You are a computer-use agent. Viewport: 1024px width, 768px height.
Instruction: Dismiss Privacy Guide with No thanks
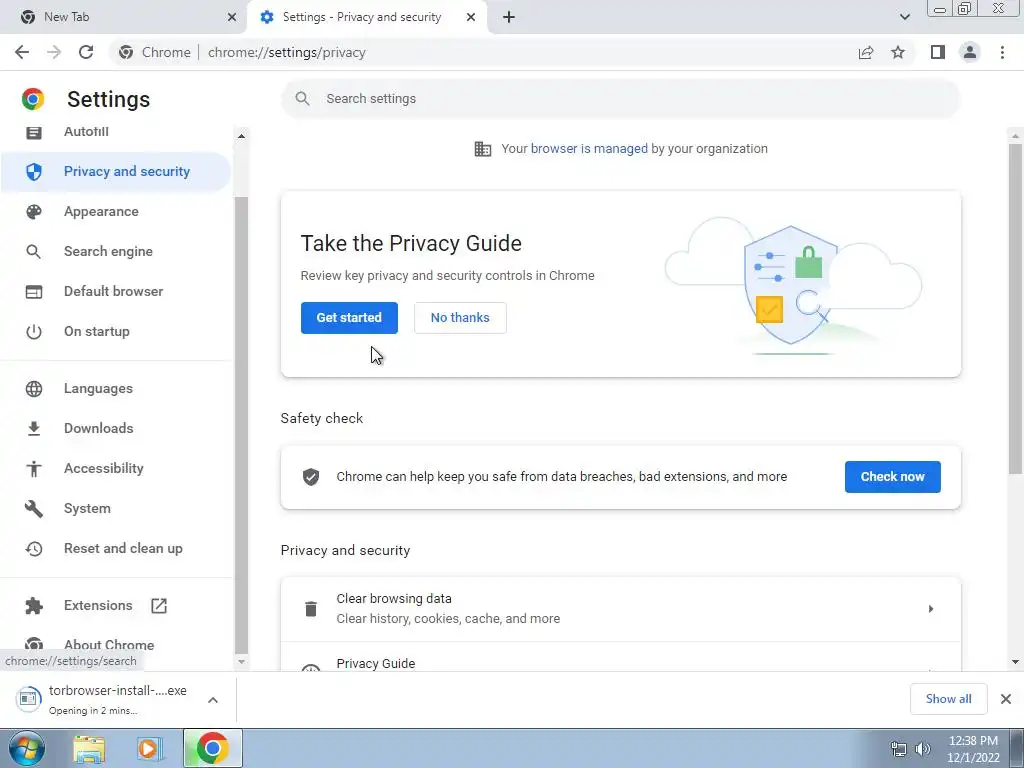click(x=460, y=318)
